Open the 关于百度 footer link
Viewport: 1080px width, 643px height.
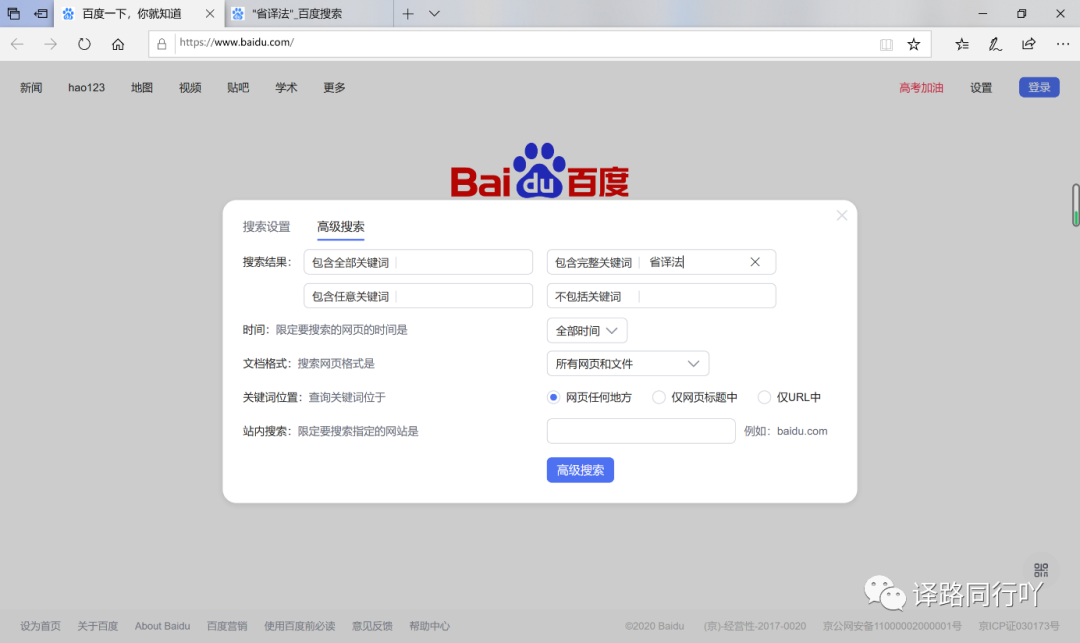tap(97, 626)
